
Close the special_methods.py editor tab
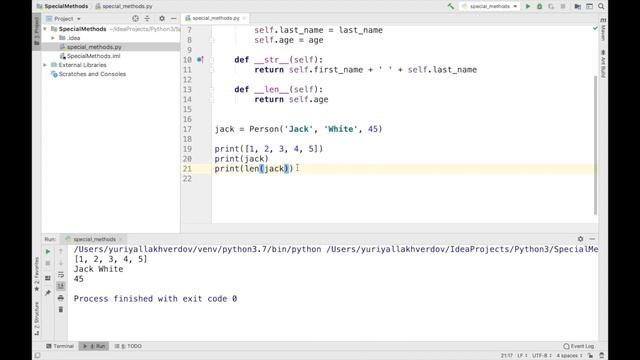[x=244, y=18]
